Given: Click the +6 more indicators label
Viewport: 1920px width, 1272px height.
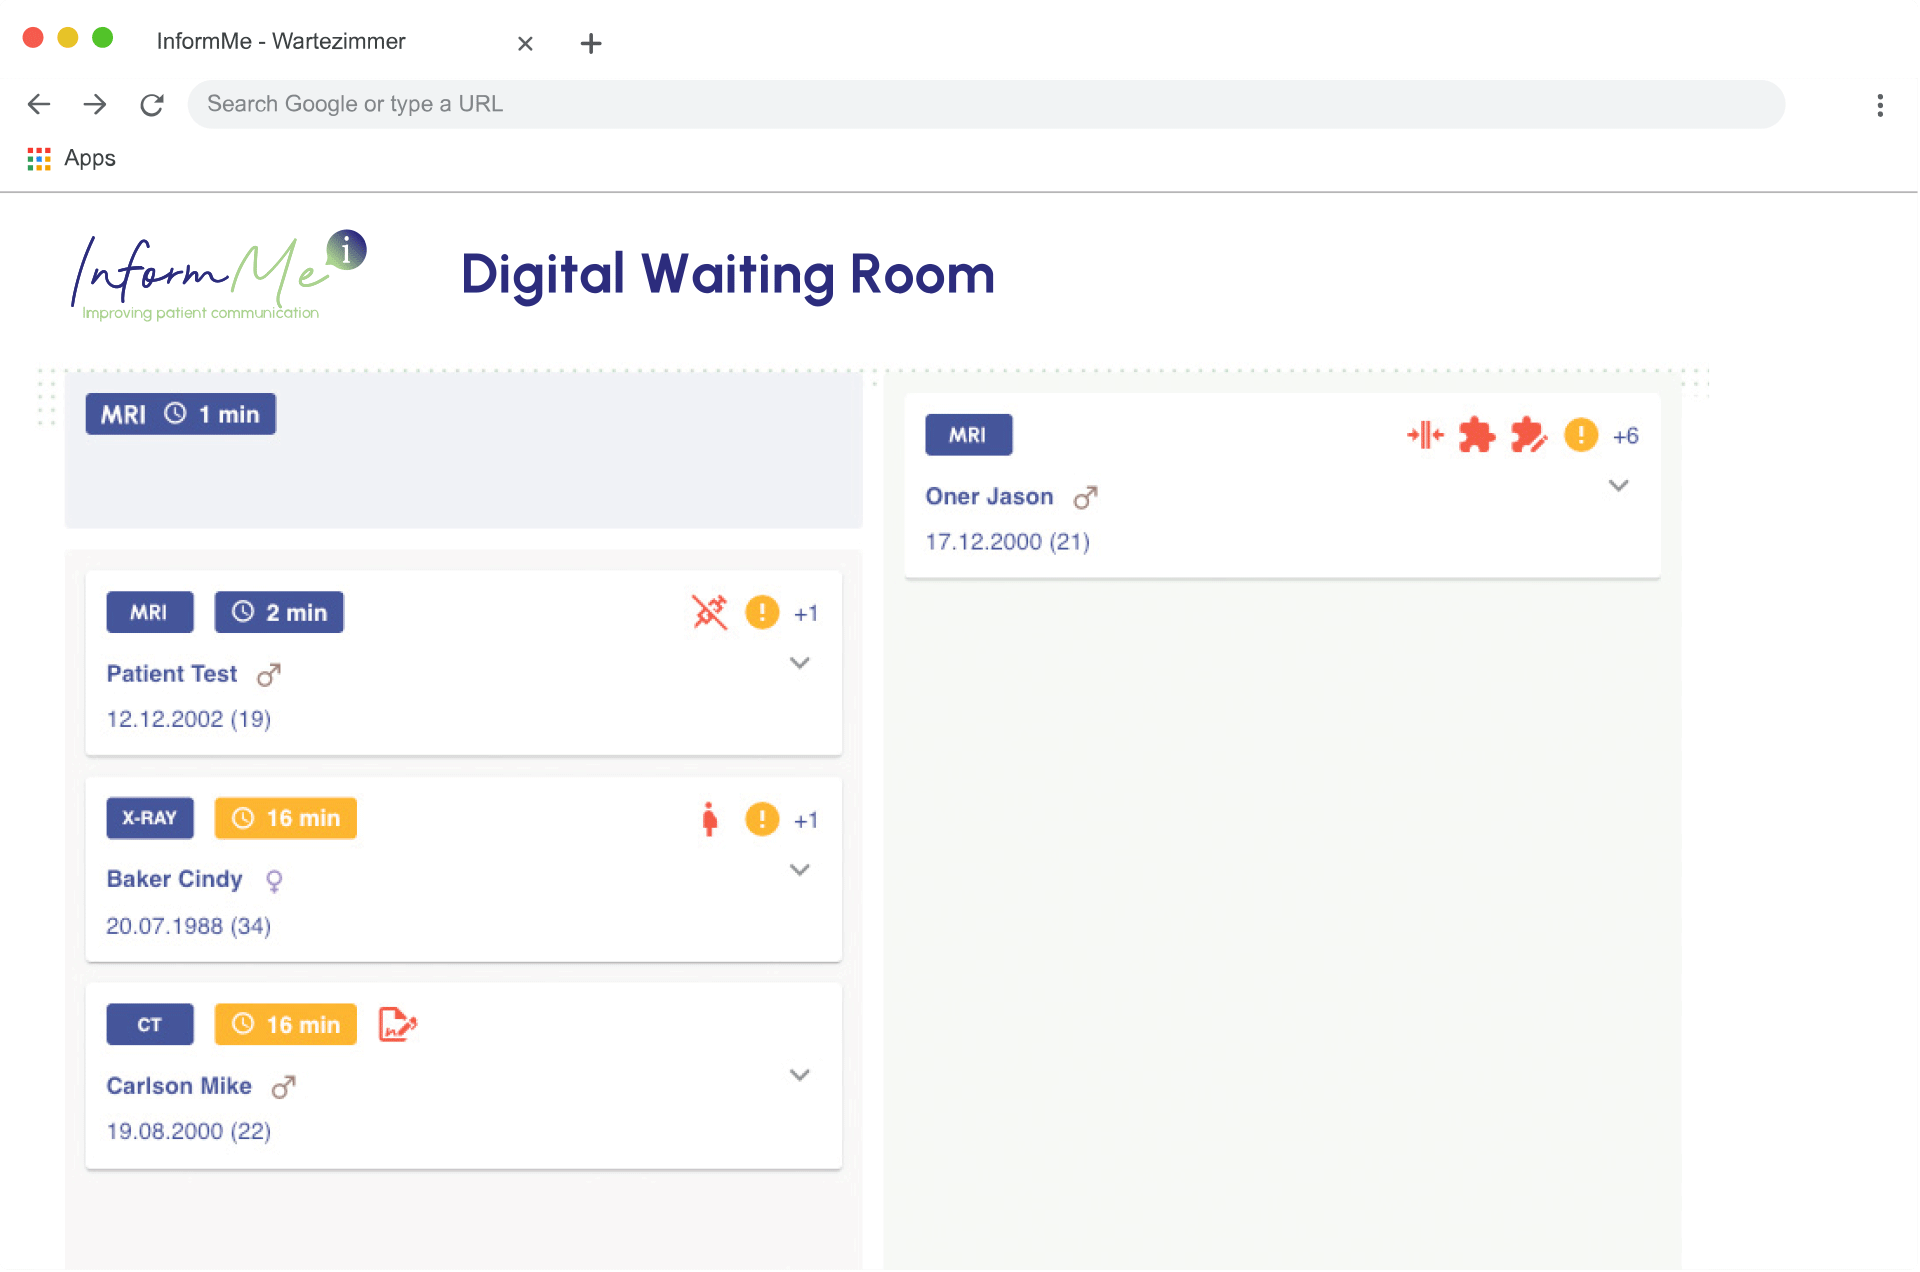Looking at the screenshot, I should point(1625,436).
